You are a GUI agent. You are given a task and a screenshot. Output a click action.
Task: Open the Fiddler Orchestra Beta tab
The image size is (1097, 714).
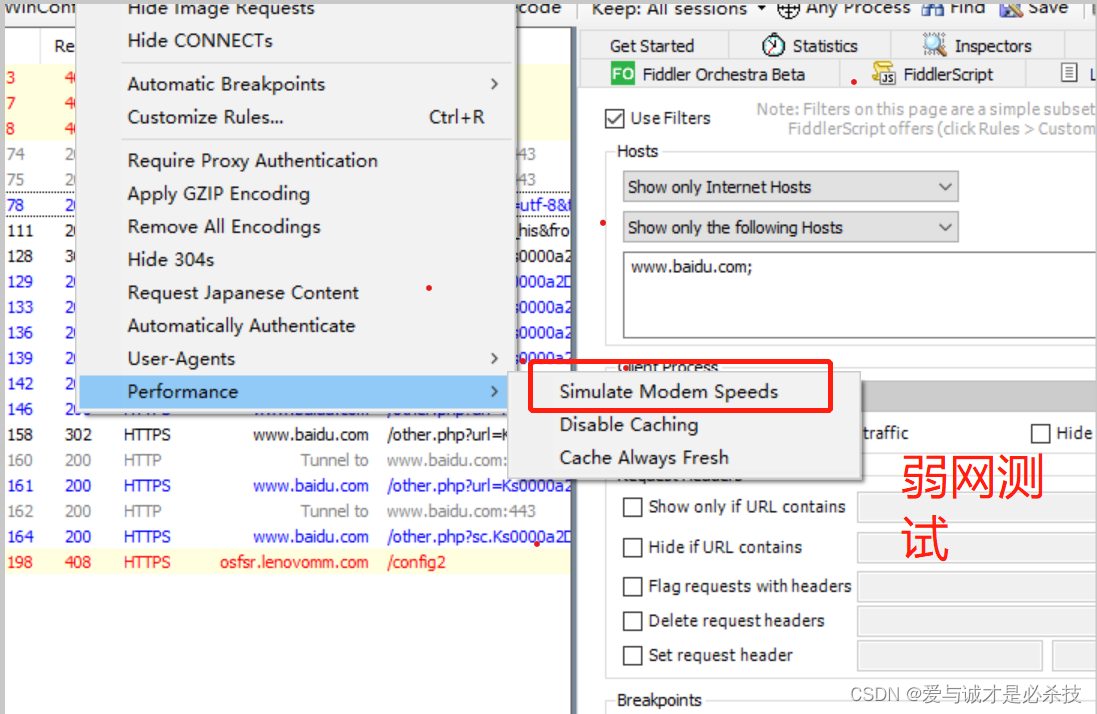pos(710,74)
